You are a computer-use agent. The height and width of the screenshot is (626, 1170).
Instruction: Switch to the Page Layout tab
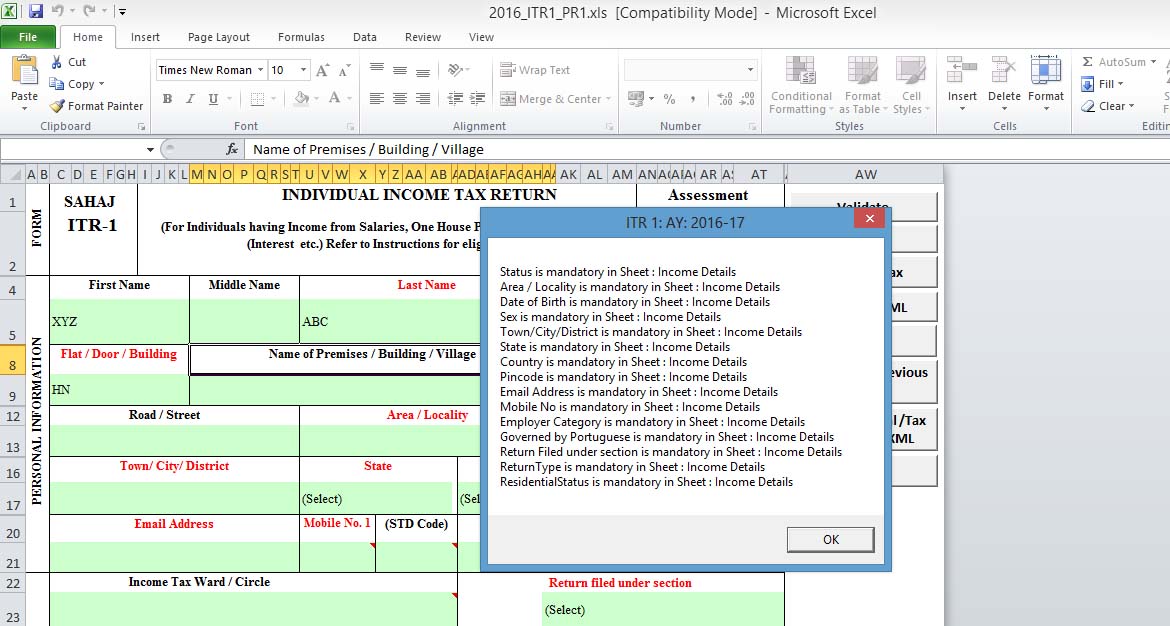tap(219, 37)
